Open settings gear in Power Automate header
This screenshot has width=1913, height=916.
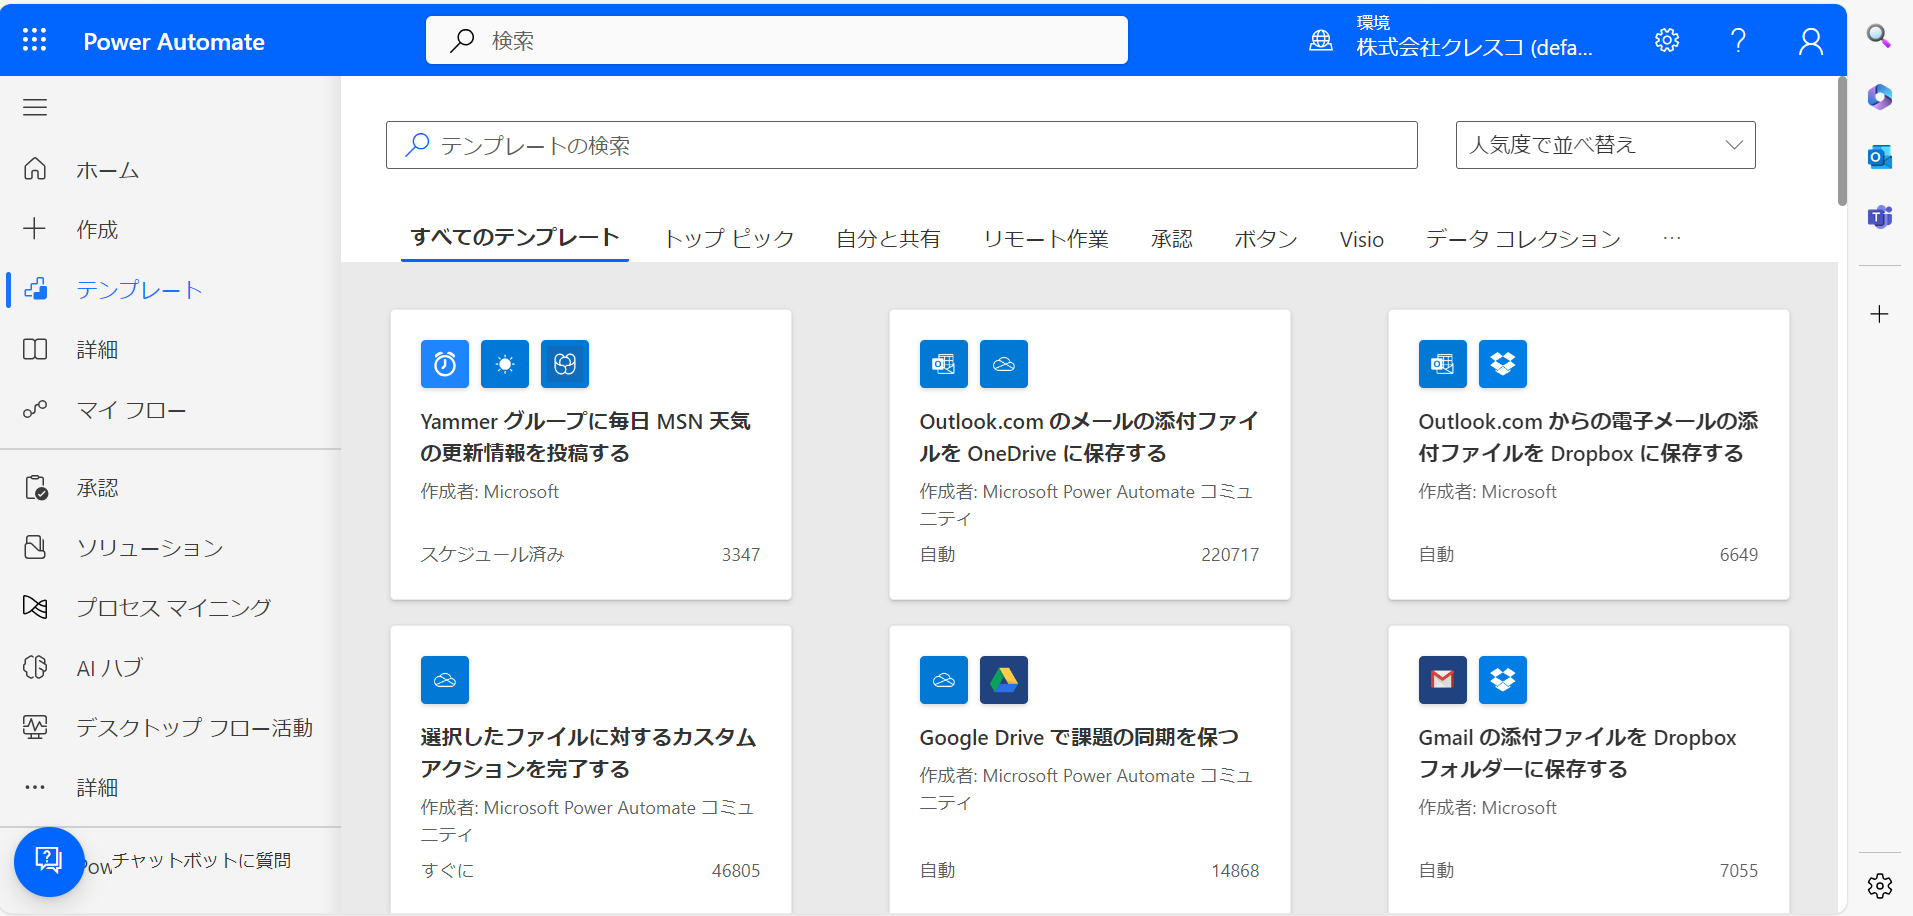click(x=1667, y=40)
